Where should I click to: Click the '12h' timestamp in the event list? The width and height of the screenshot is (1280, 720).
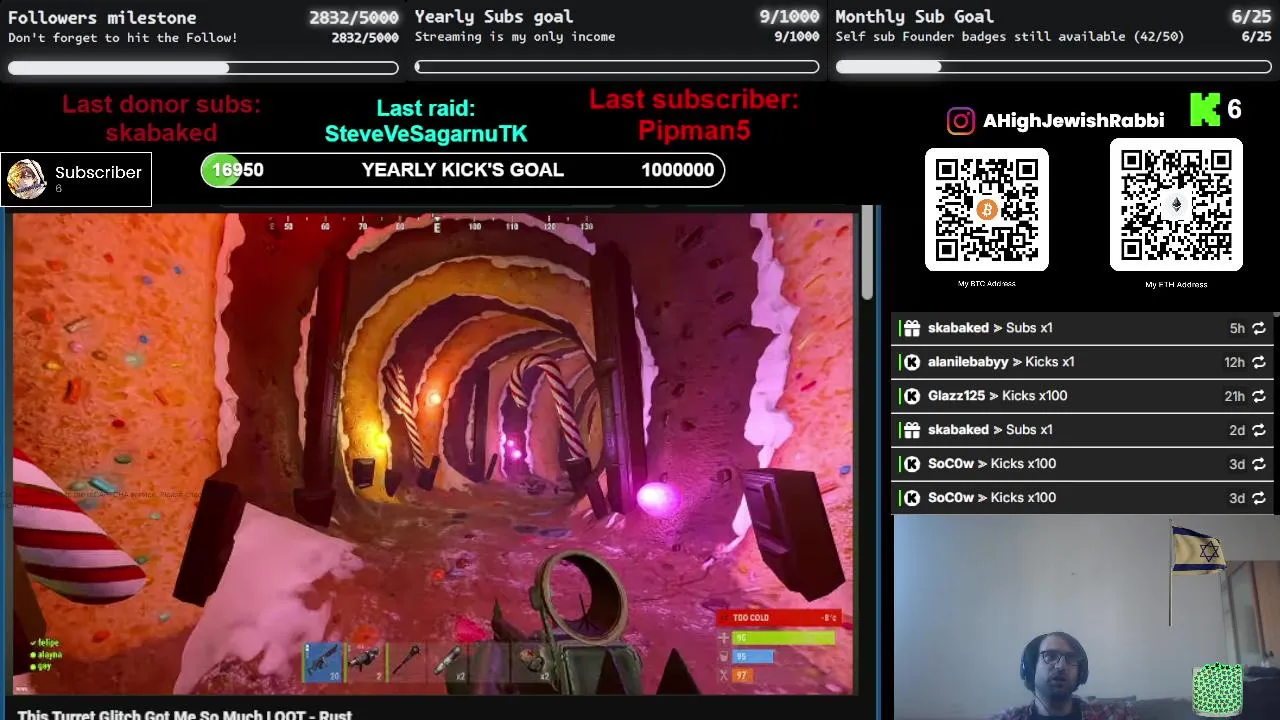[1234, 362]
